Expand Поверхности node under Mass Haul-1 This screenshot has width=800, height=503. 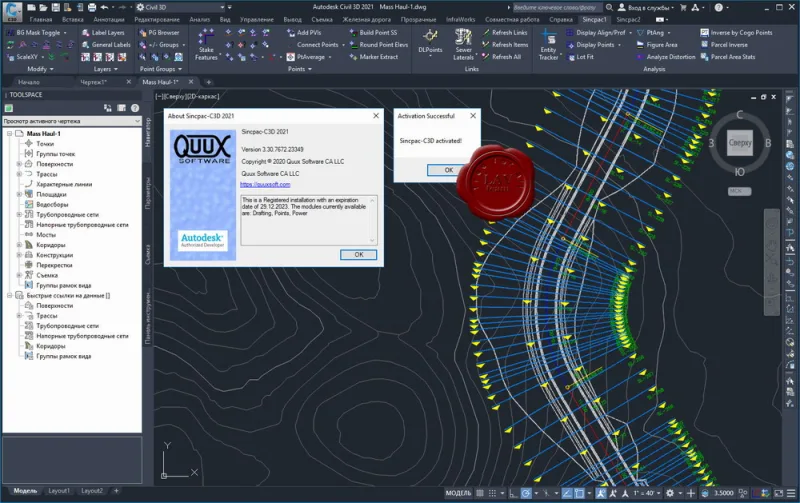[x=19, y=164]
